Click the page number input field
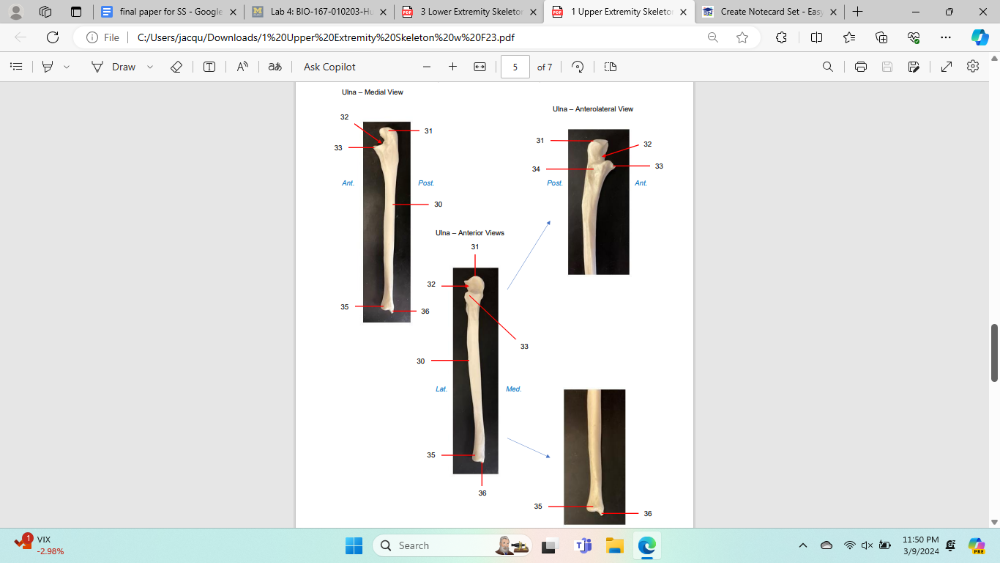This screenshot has width=1000, height=563. pos(515,67)
